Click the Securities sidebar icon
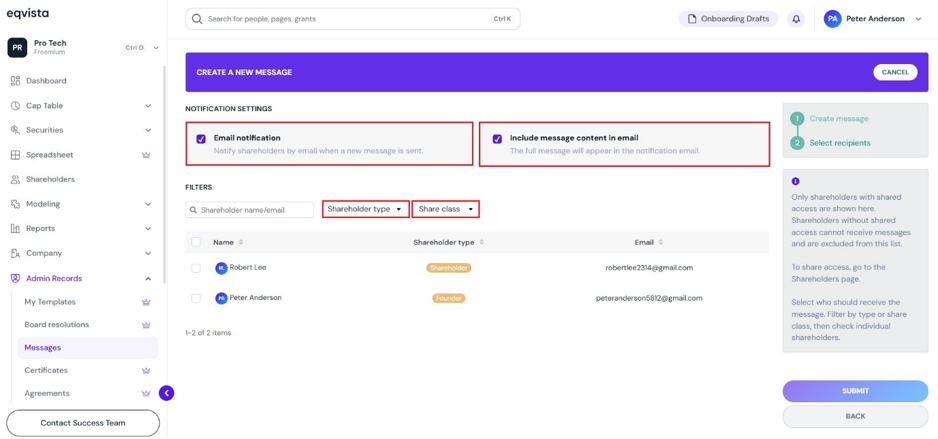Screen dimensions: 938x439 coord(16,130)
